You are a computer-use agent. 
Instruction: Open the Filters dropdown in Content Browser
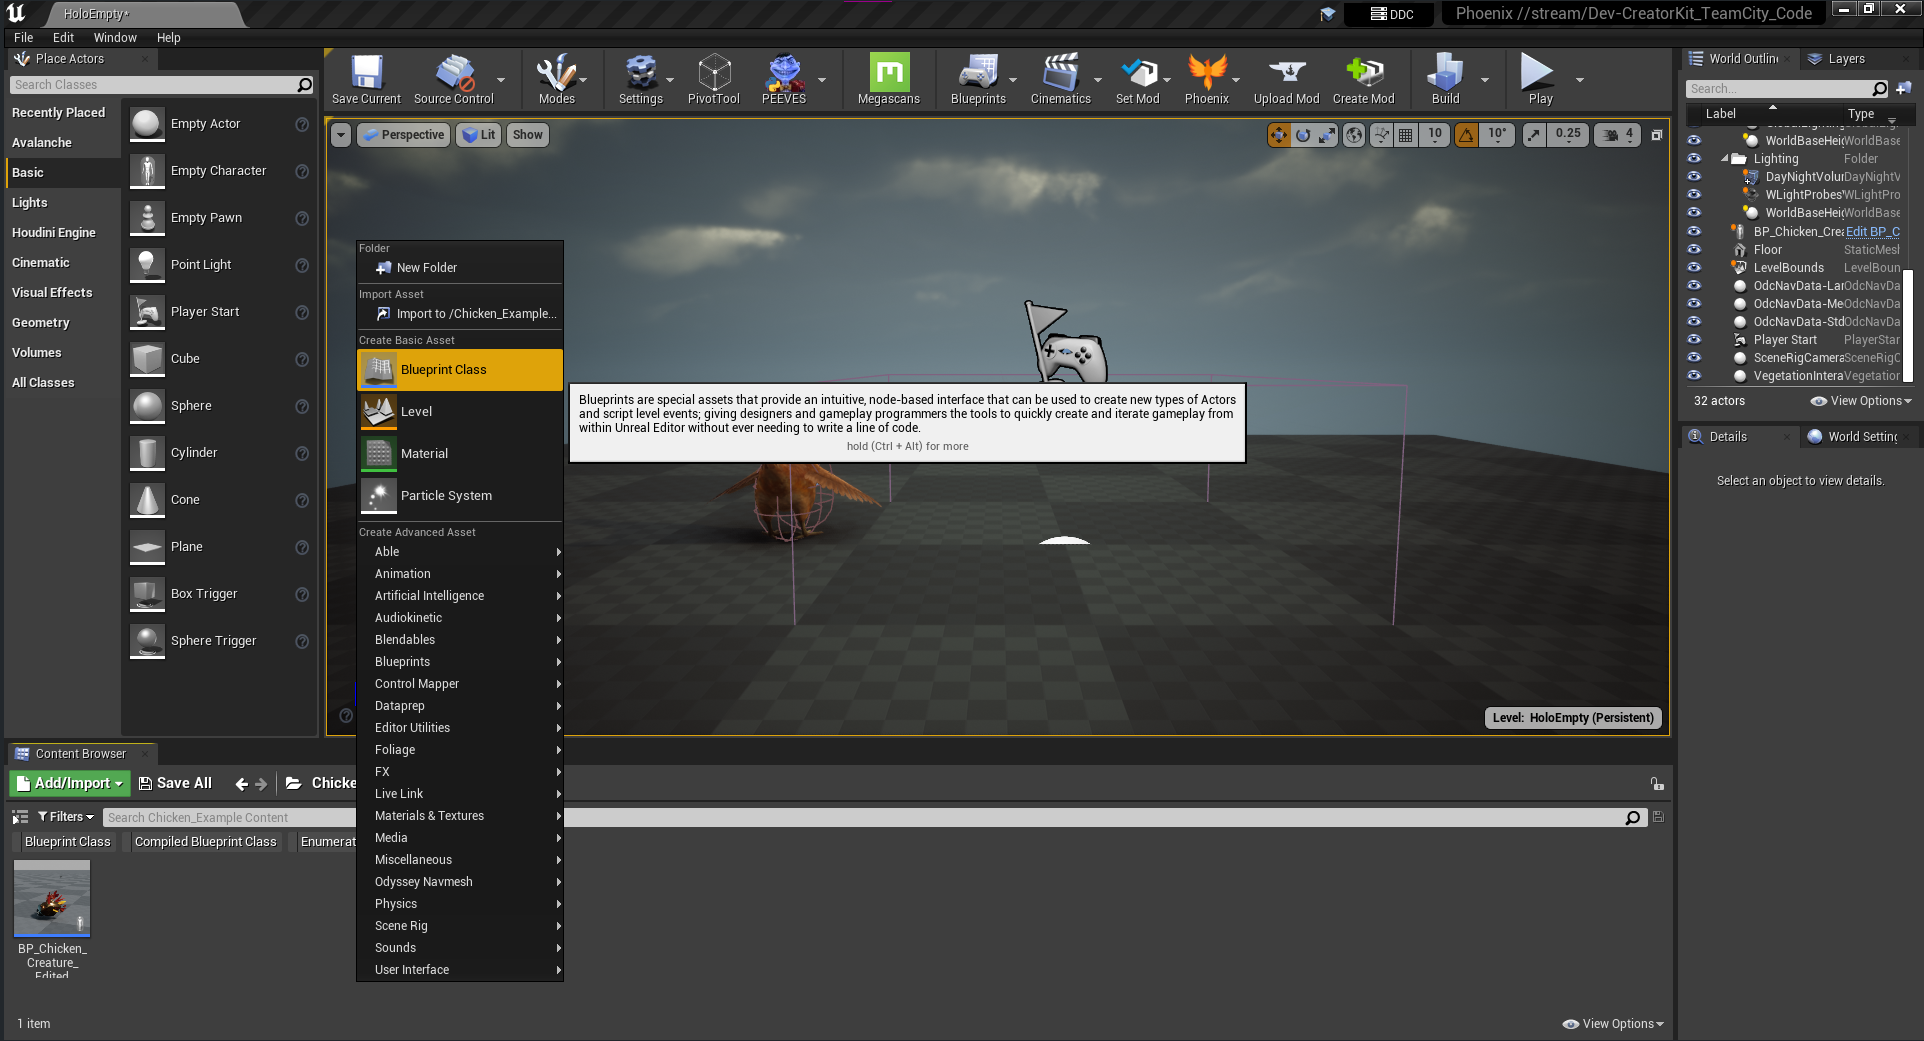coord(66,817)
